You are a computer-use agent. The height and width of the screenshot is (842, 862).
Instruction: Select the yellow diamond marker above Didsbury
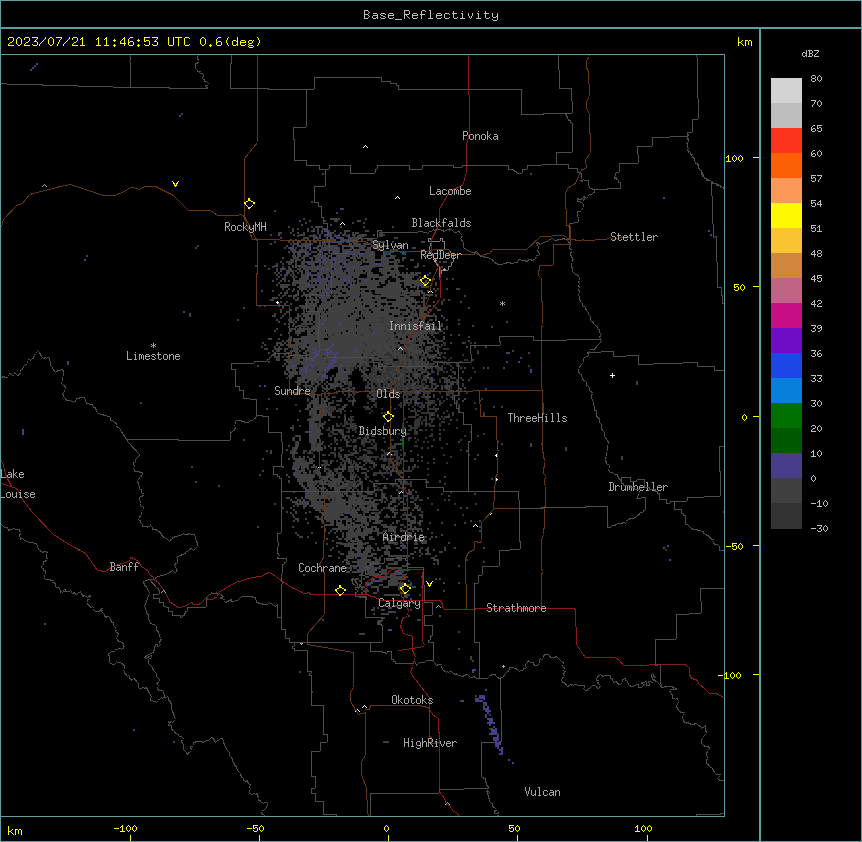(x=388, y=417)
